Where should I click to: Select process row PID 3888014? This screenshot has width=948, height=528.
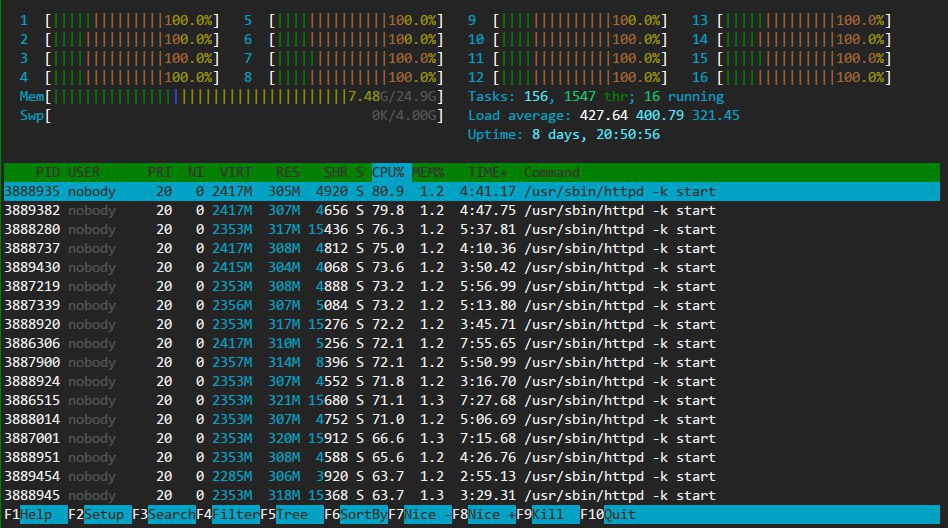point(472,419)
